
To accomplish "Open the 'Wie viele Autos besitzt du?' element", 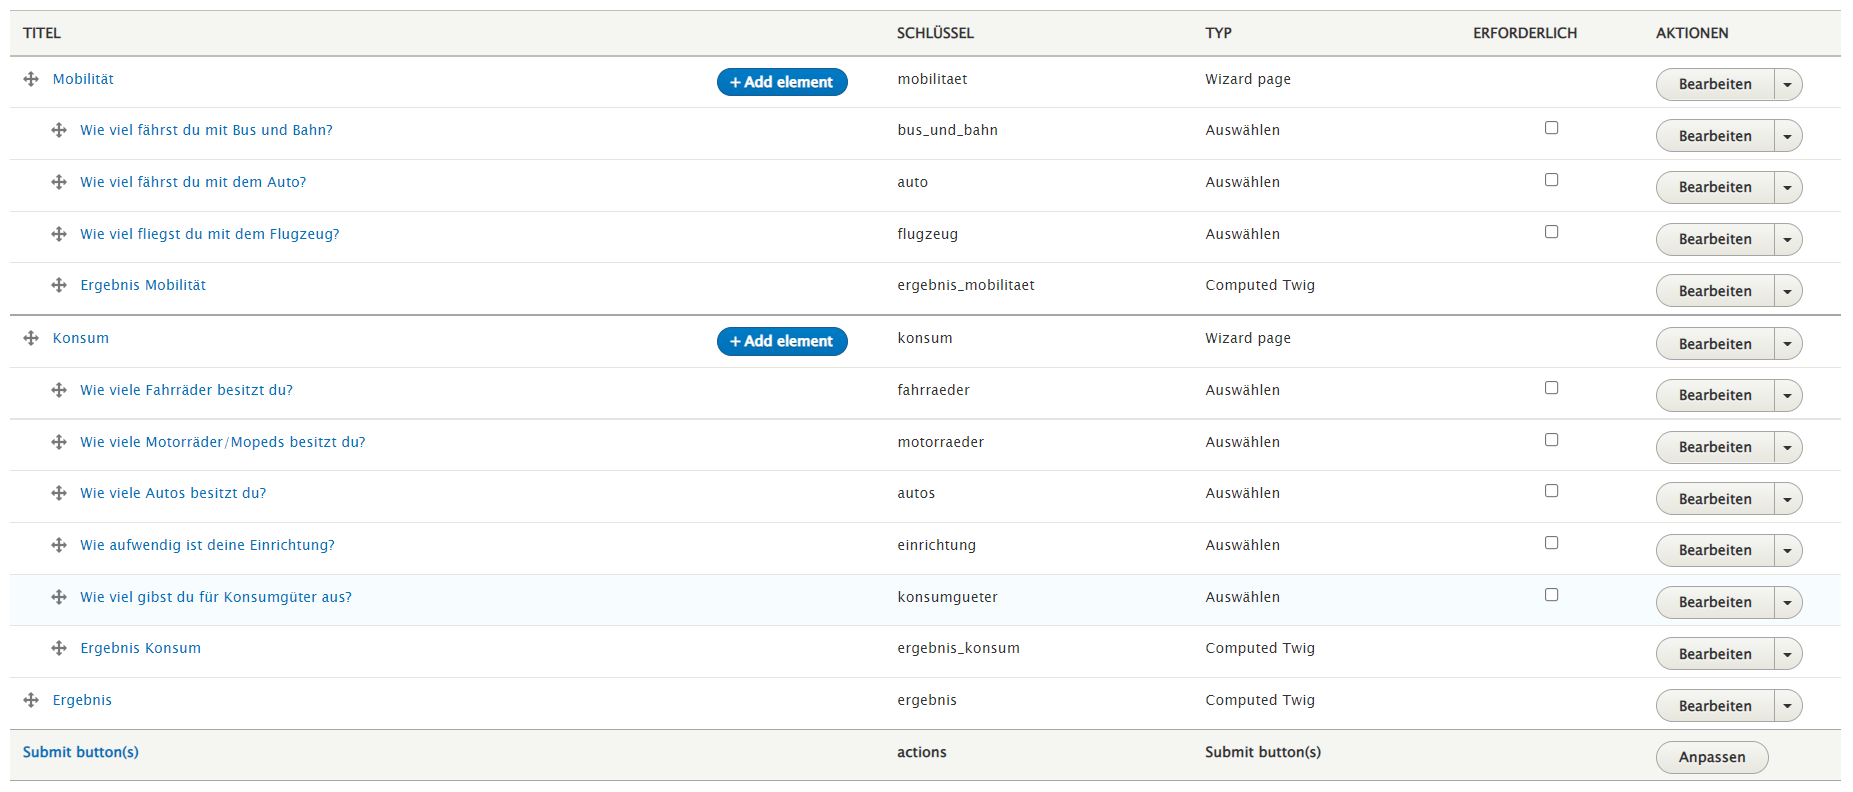I will 173,493.
